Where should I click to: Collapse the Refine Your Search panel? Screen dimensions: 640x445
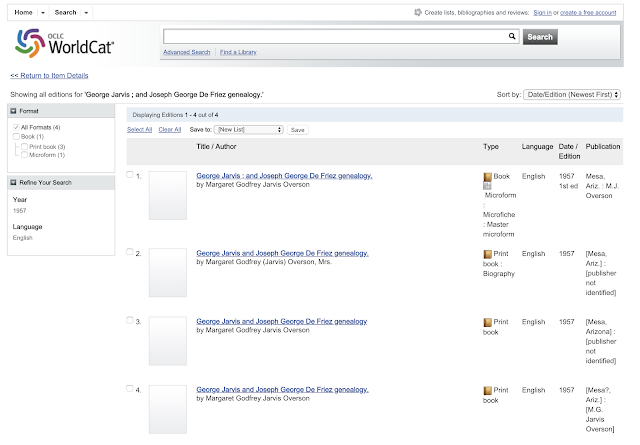point(15,182)
